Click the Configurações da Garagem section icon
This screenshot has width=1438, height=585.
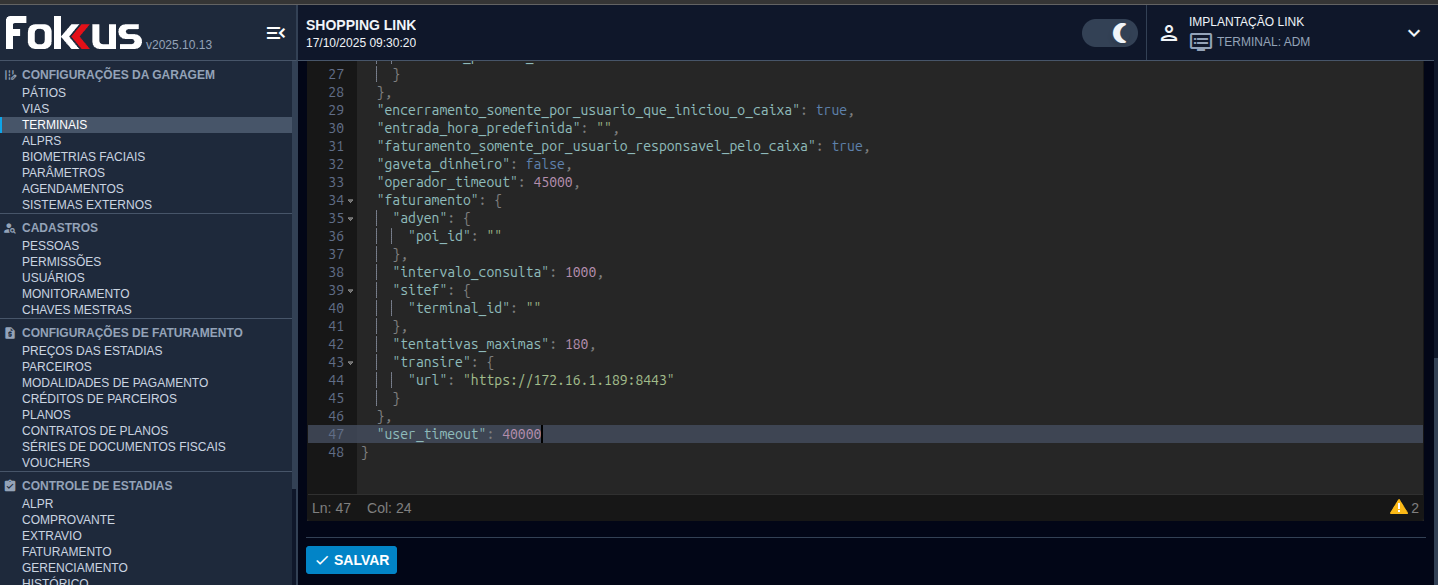point(10,75)
